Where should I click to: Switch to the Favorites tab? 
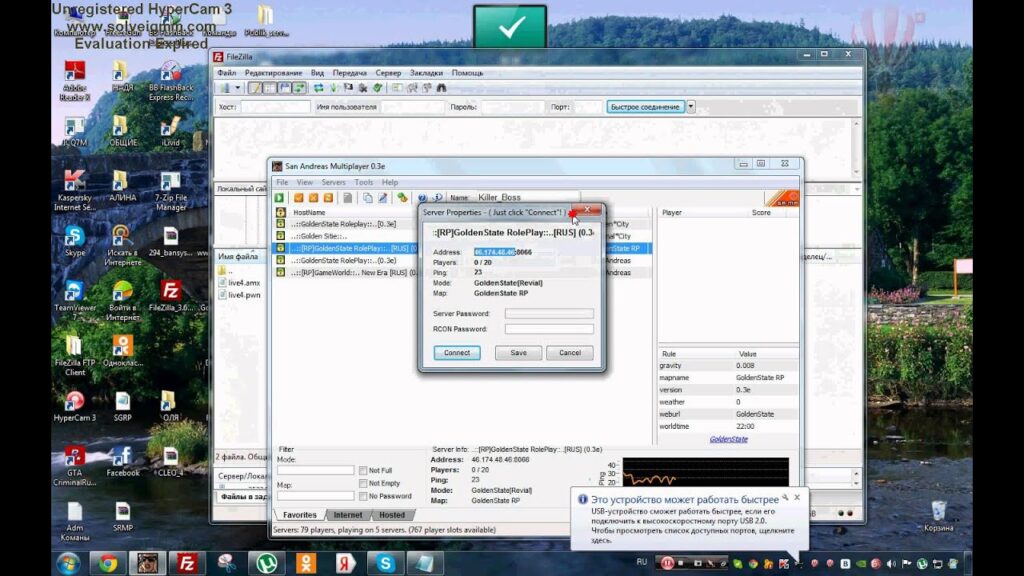coord(299,515)
